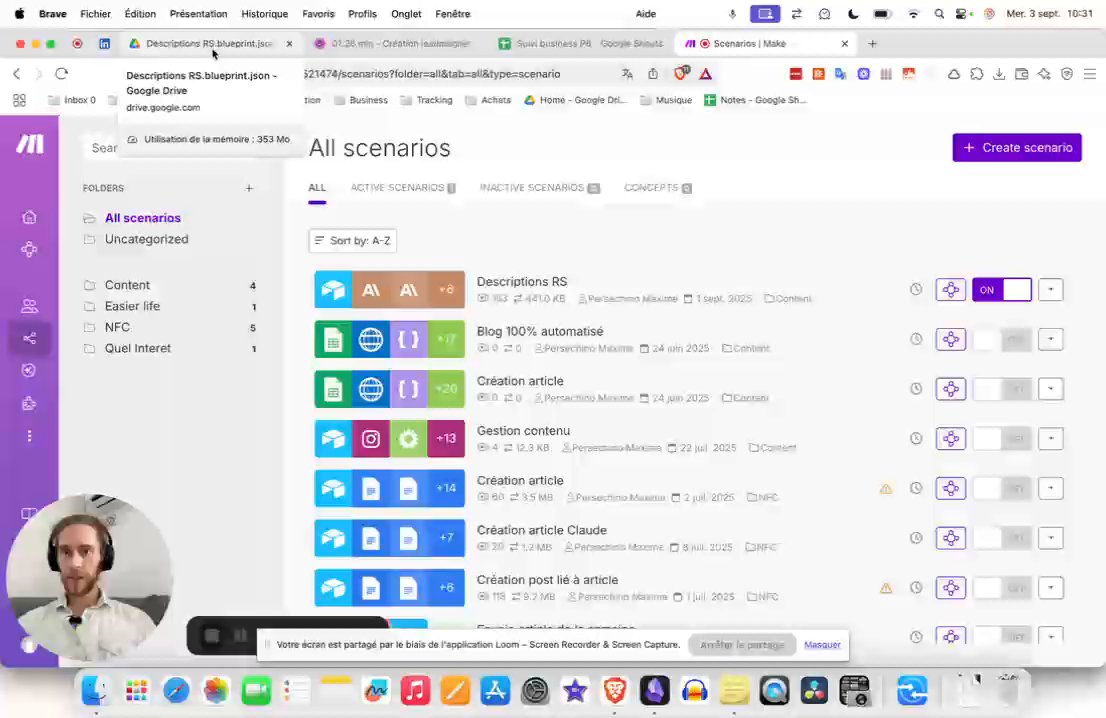This screenshot has height=718, width=1106.
Task: Expand options arrow for Descriptions RS
Action: [1050, 289]
